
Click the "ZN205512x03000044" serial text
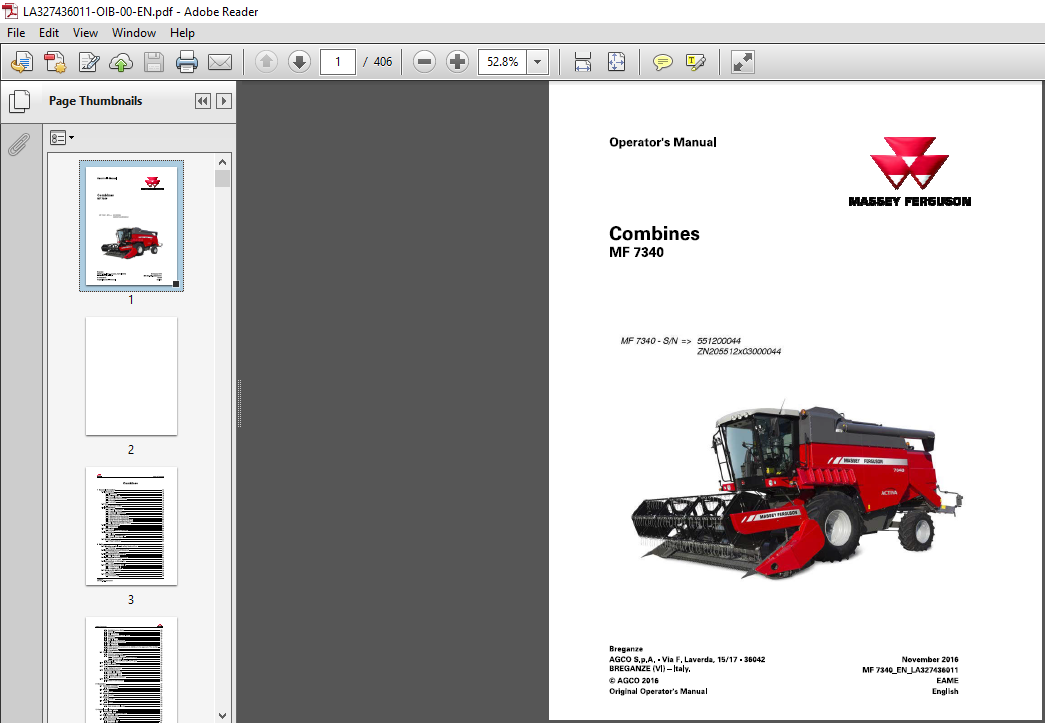click(x=739, y=351)
